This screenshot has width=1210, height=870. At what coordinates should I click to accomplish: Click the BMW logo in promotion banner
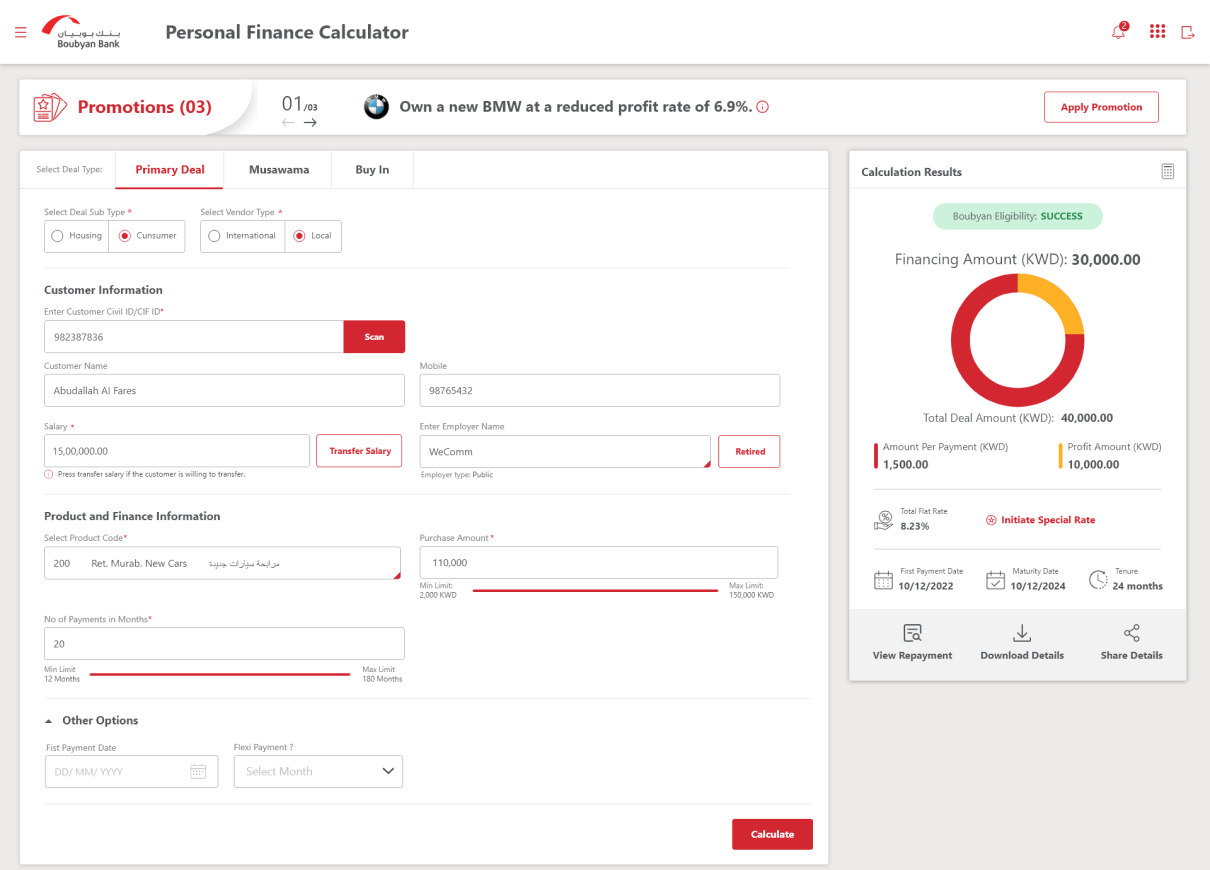point(376,107)
